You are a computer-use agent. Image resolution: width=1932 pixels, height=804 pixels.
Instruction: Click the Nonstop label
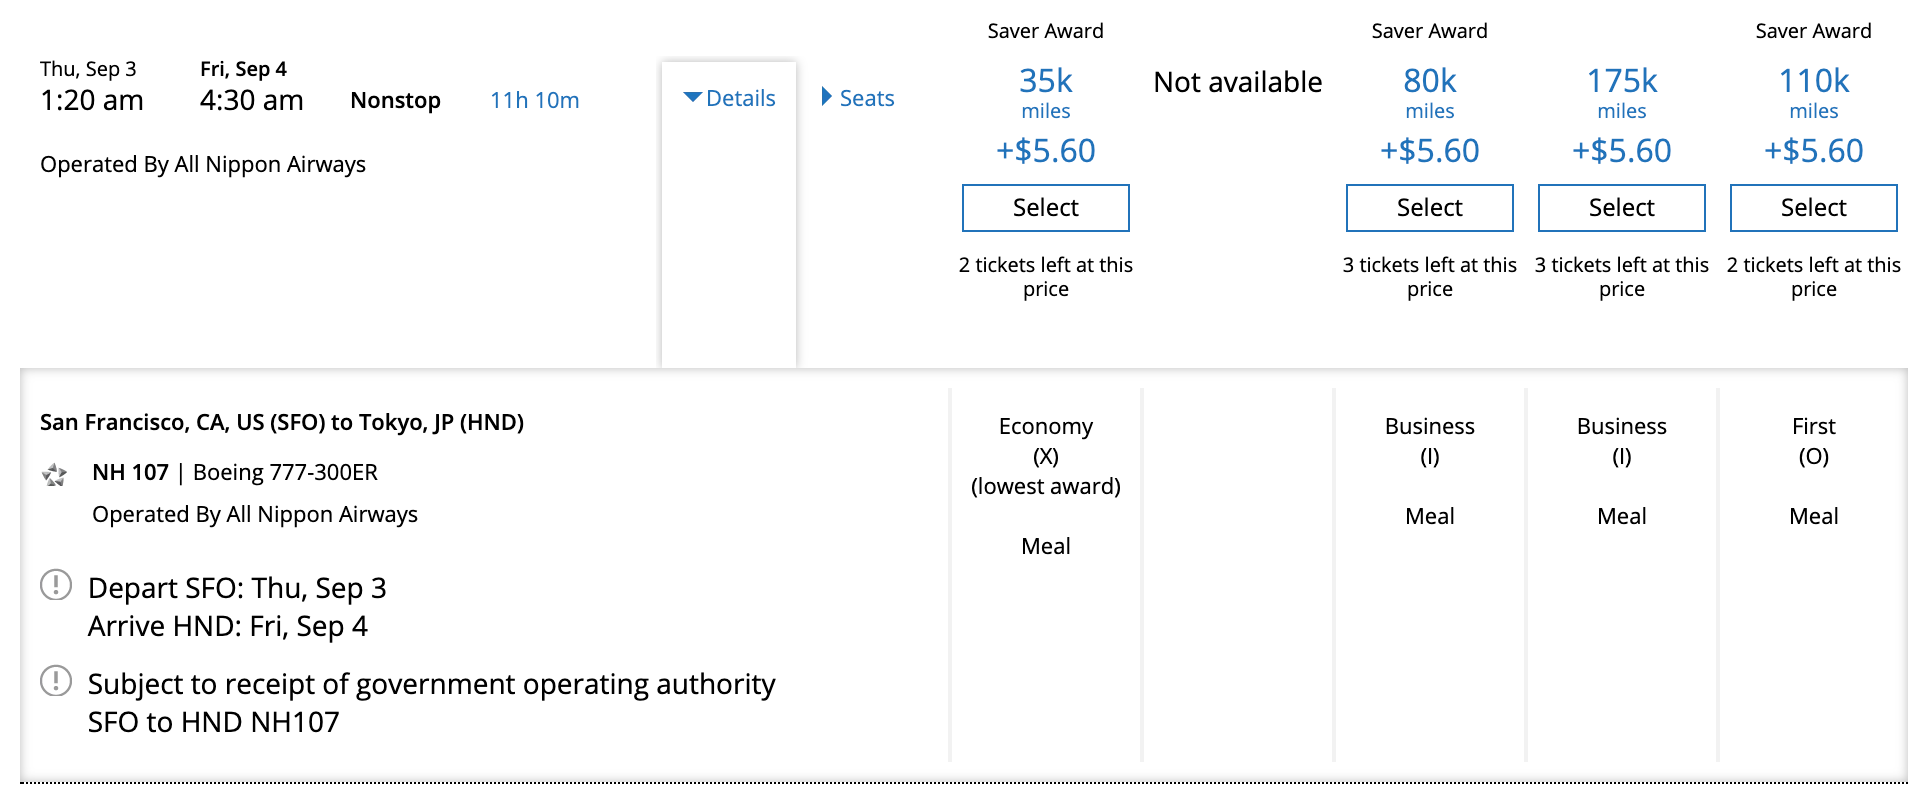[395, 100]
